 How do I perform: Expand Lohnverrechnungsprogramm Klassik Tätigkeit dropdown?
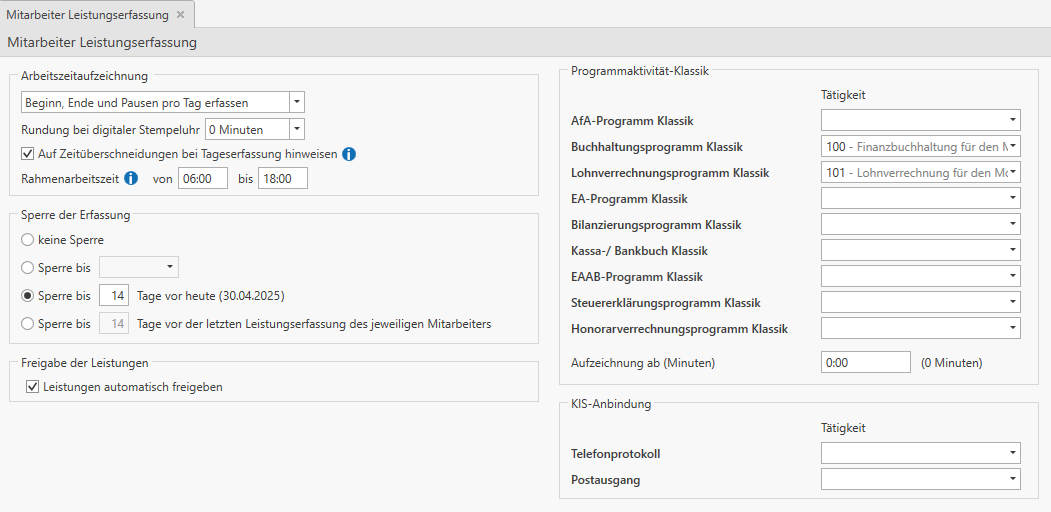pos(1013,173)
